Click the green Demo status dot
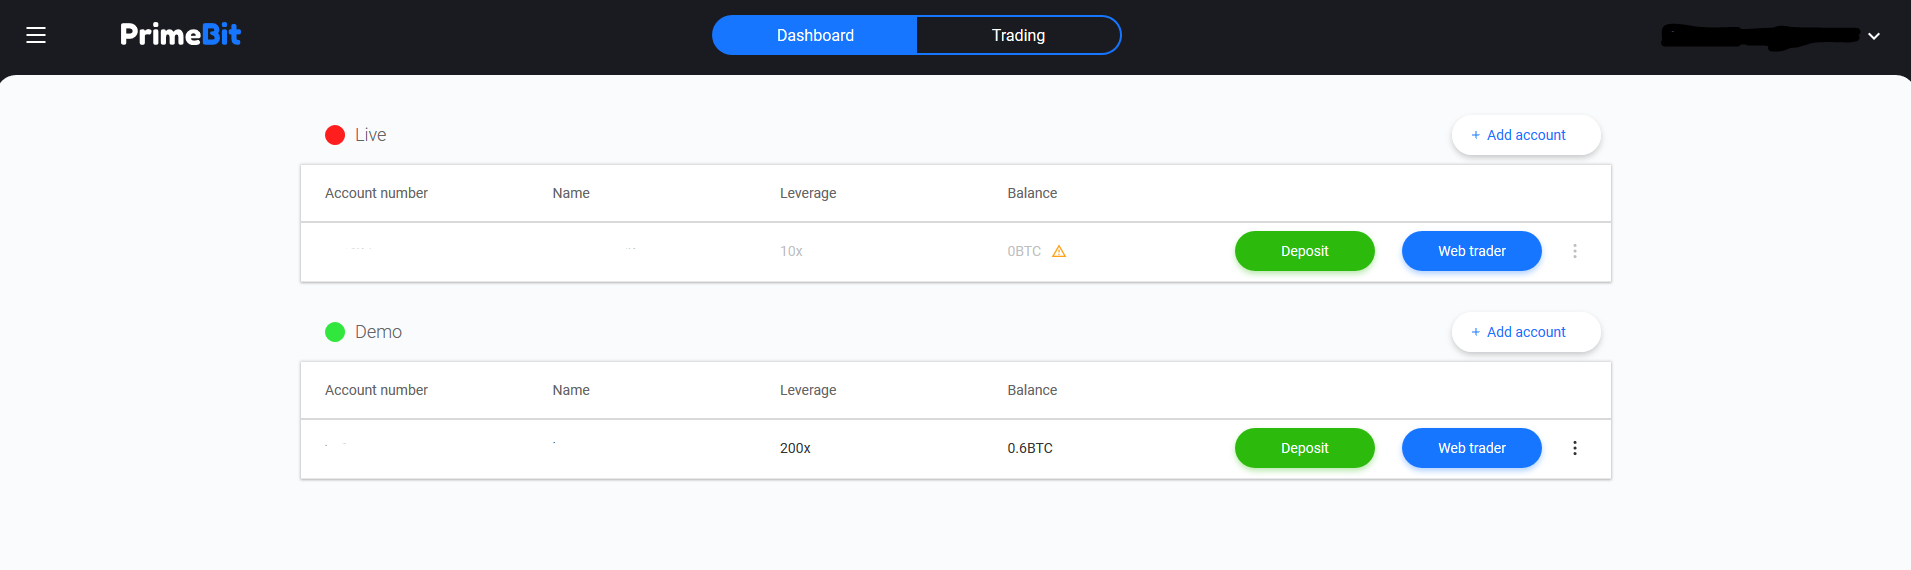 (x=335, y=332)
